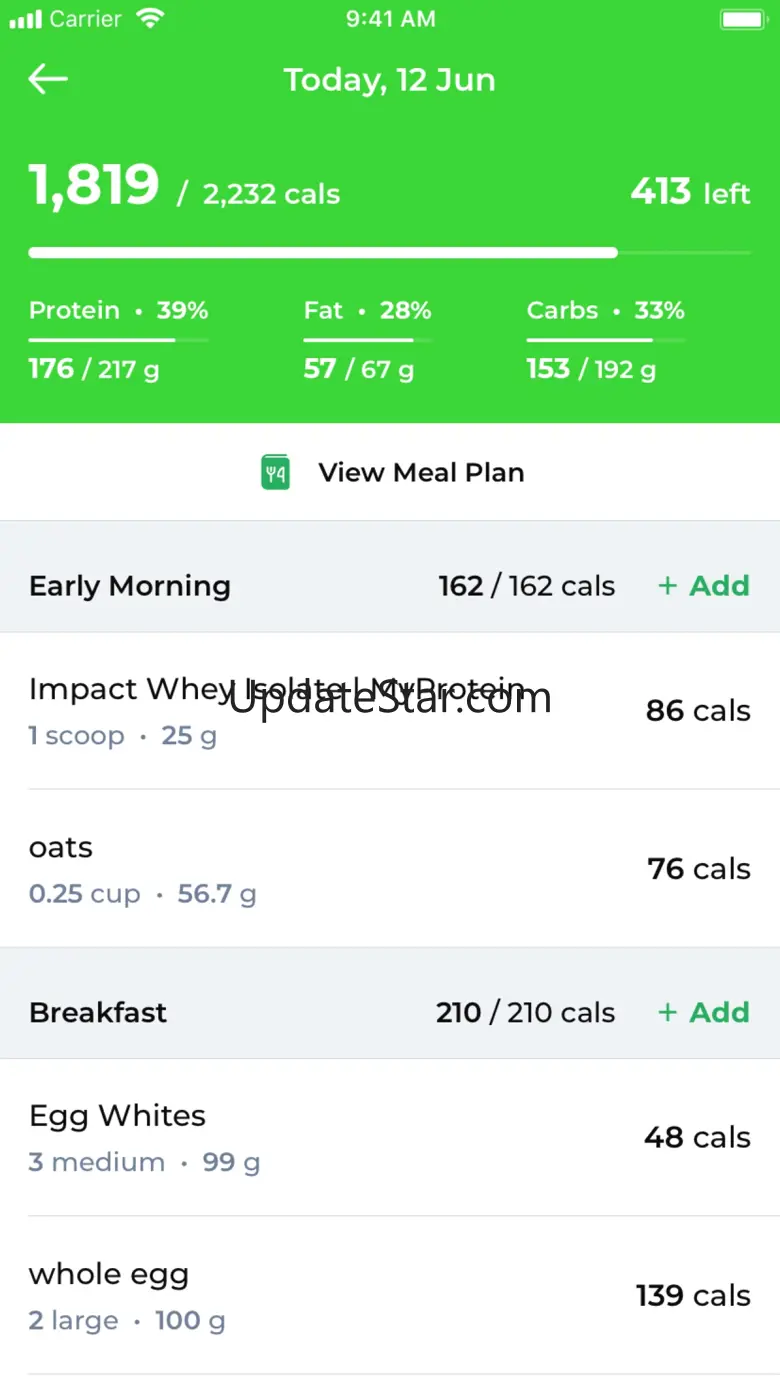The height and width of the screenshot is (1387, 780).
Task: Select the Early Morning section header
Action: 130,586
